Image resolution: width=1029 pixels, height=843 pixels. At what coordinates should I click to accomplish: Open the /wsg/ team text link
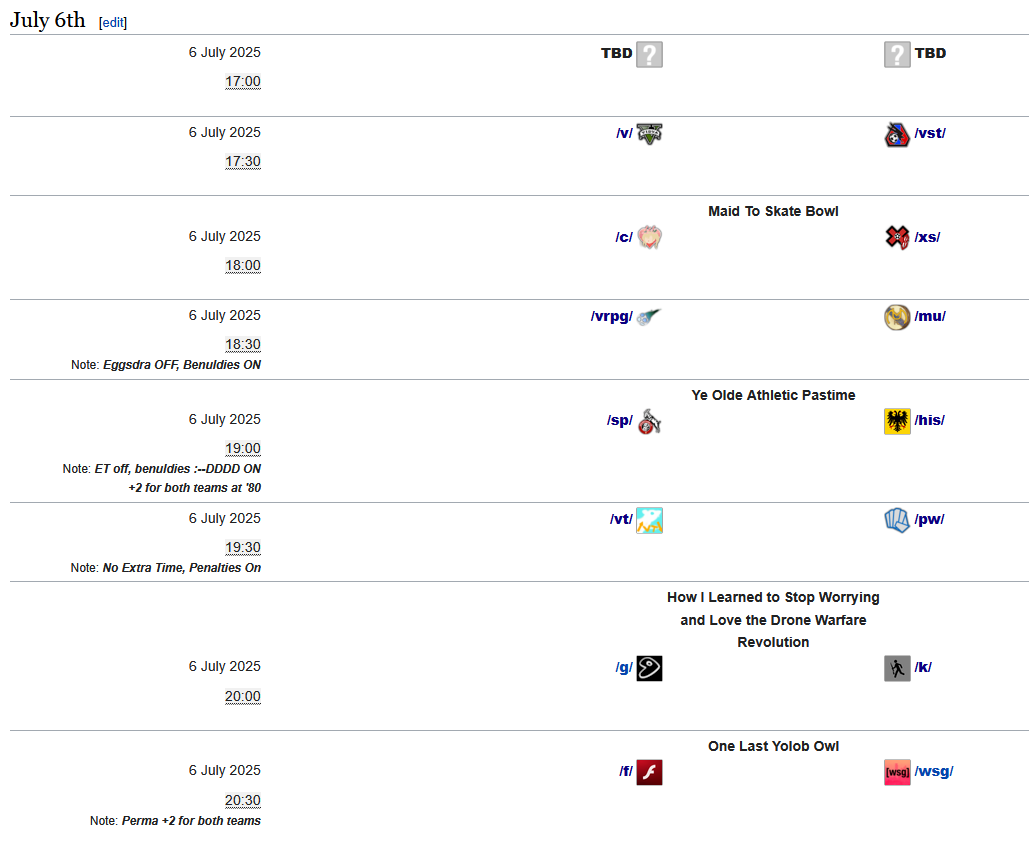tap(933, 771)
